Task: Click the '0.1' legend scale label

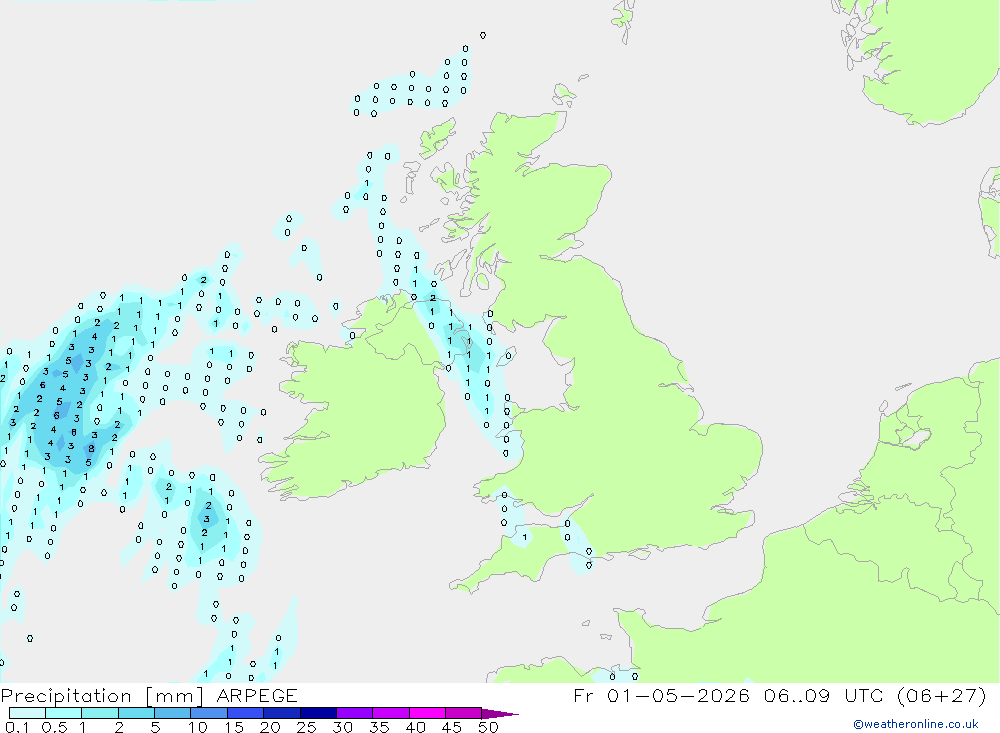Action: click(16, 727)
